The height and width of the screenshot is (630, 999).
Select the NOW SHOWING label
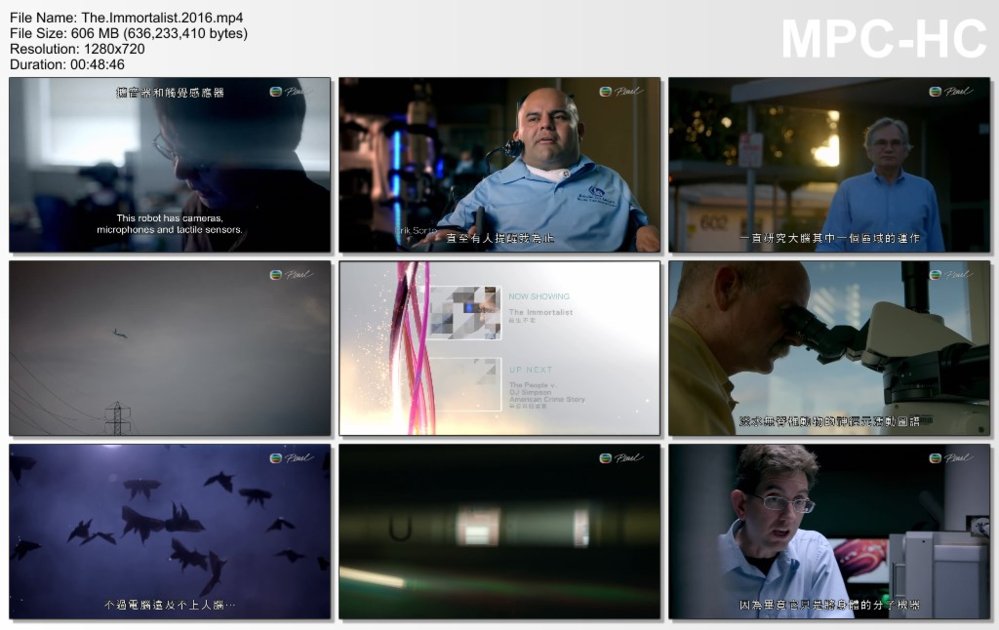(539, 297)
